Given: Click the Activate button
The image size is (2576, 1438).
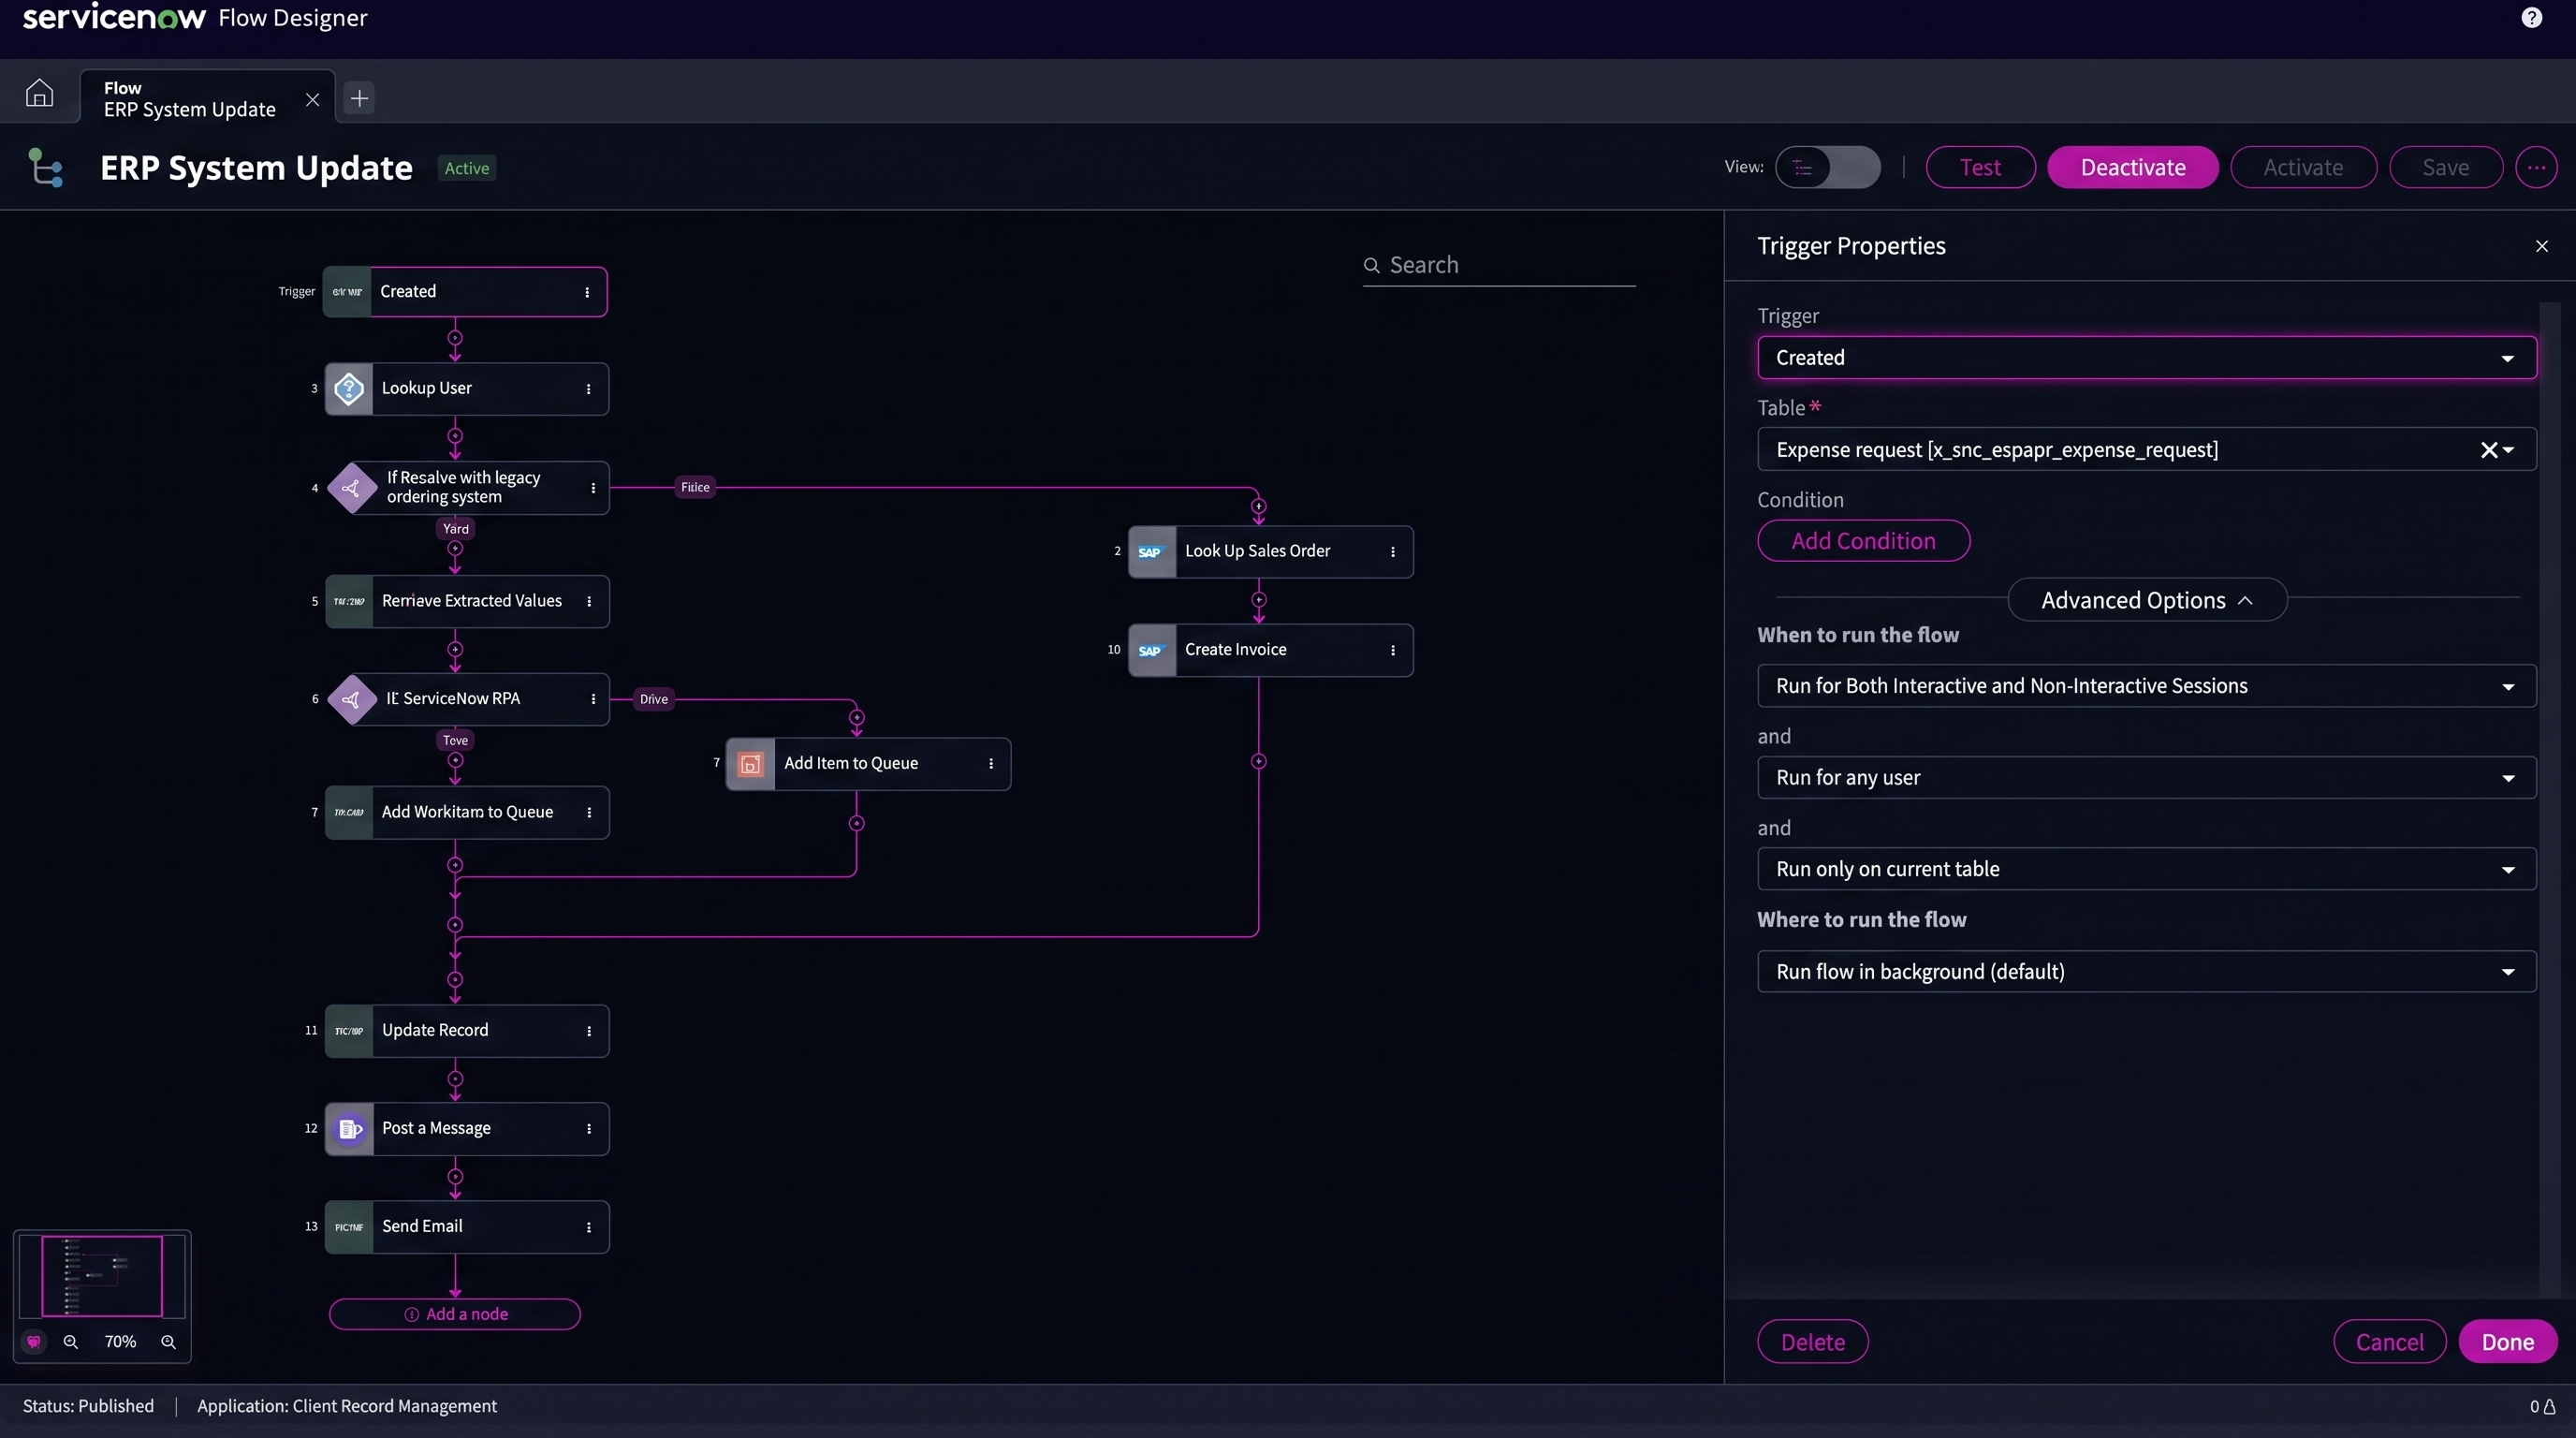Looking at the screenshot, I should [x=2303, y=167].
